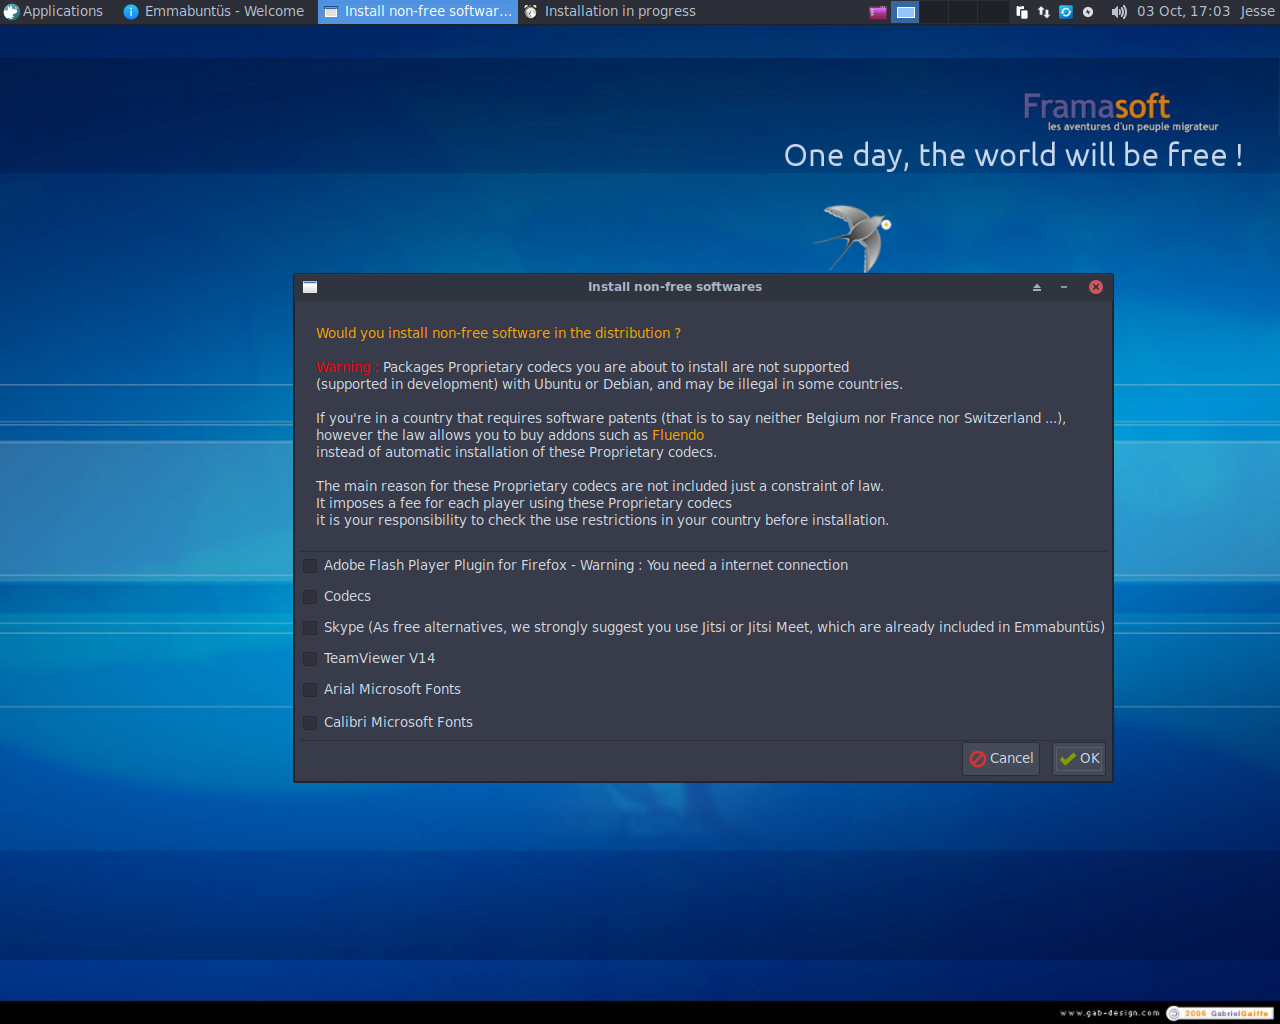Click the blue software update tray icon
This screenshot has height=1024, width=1280.
[x=1066, y=12]
